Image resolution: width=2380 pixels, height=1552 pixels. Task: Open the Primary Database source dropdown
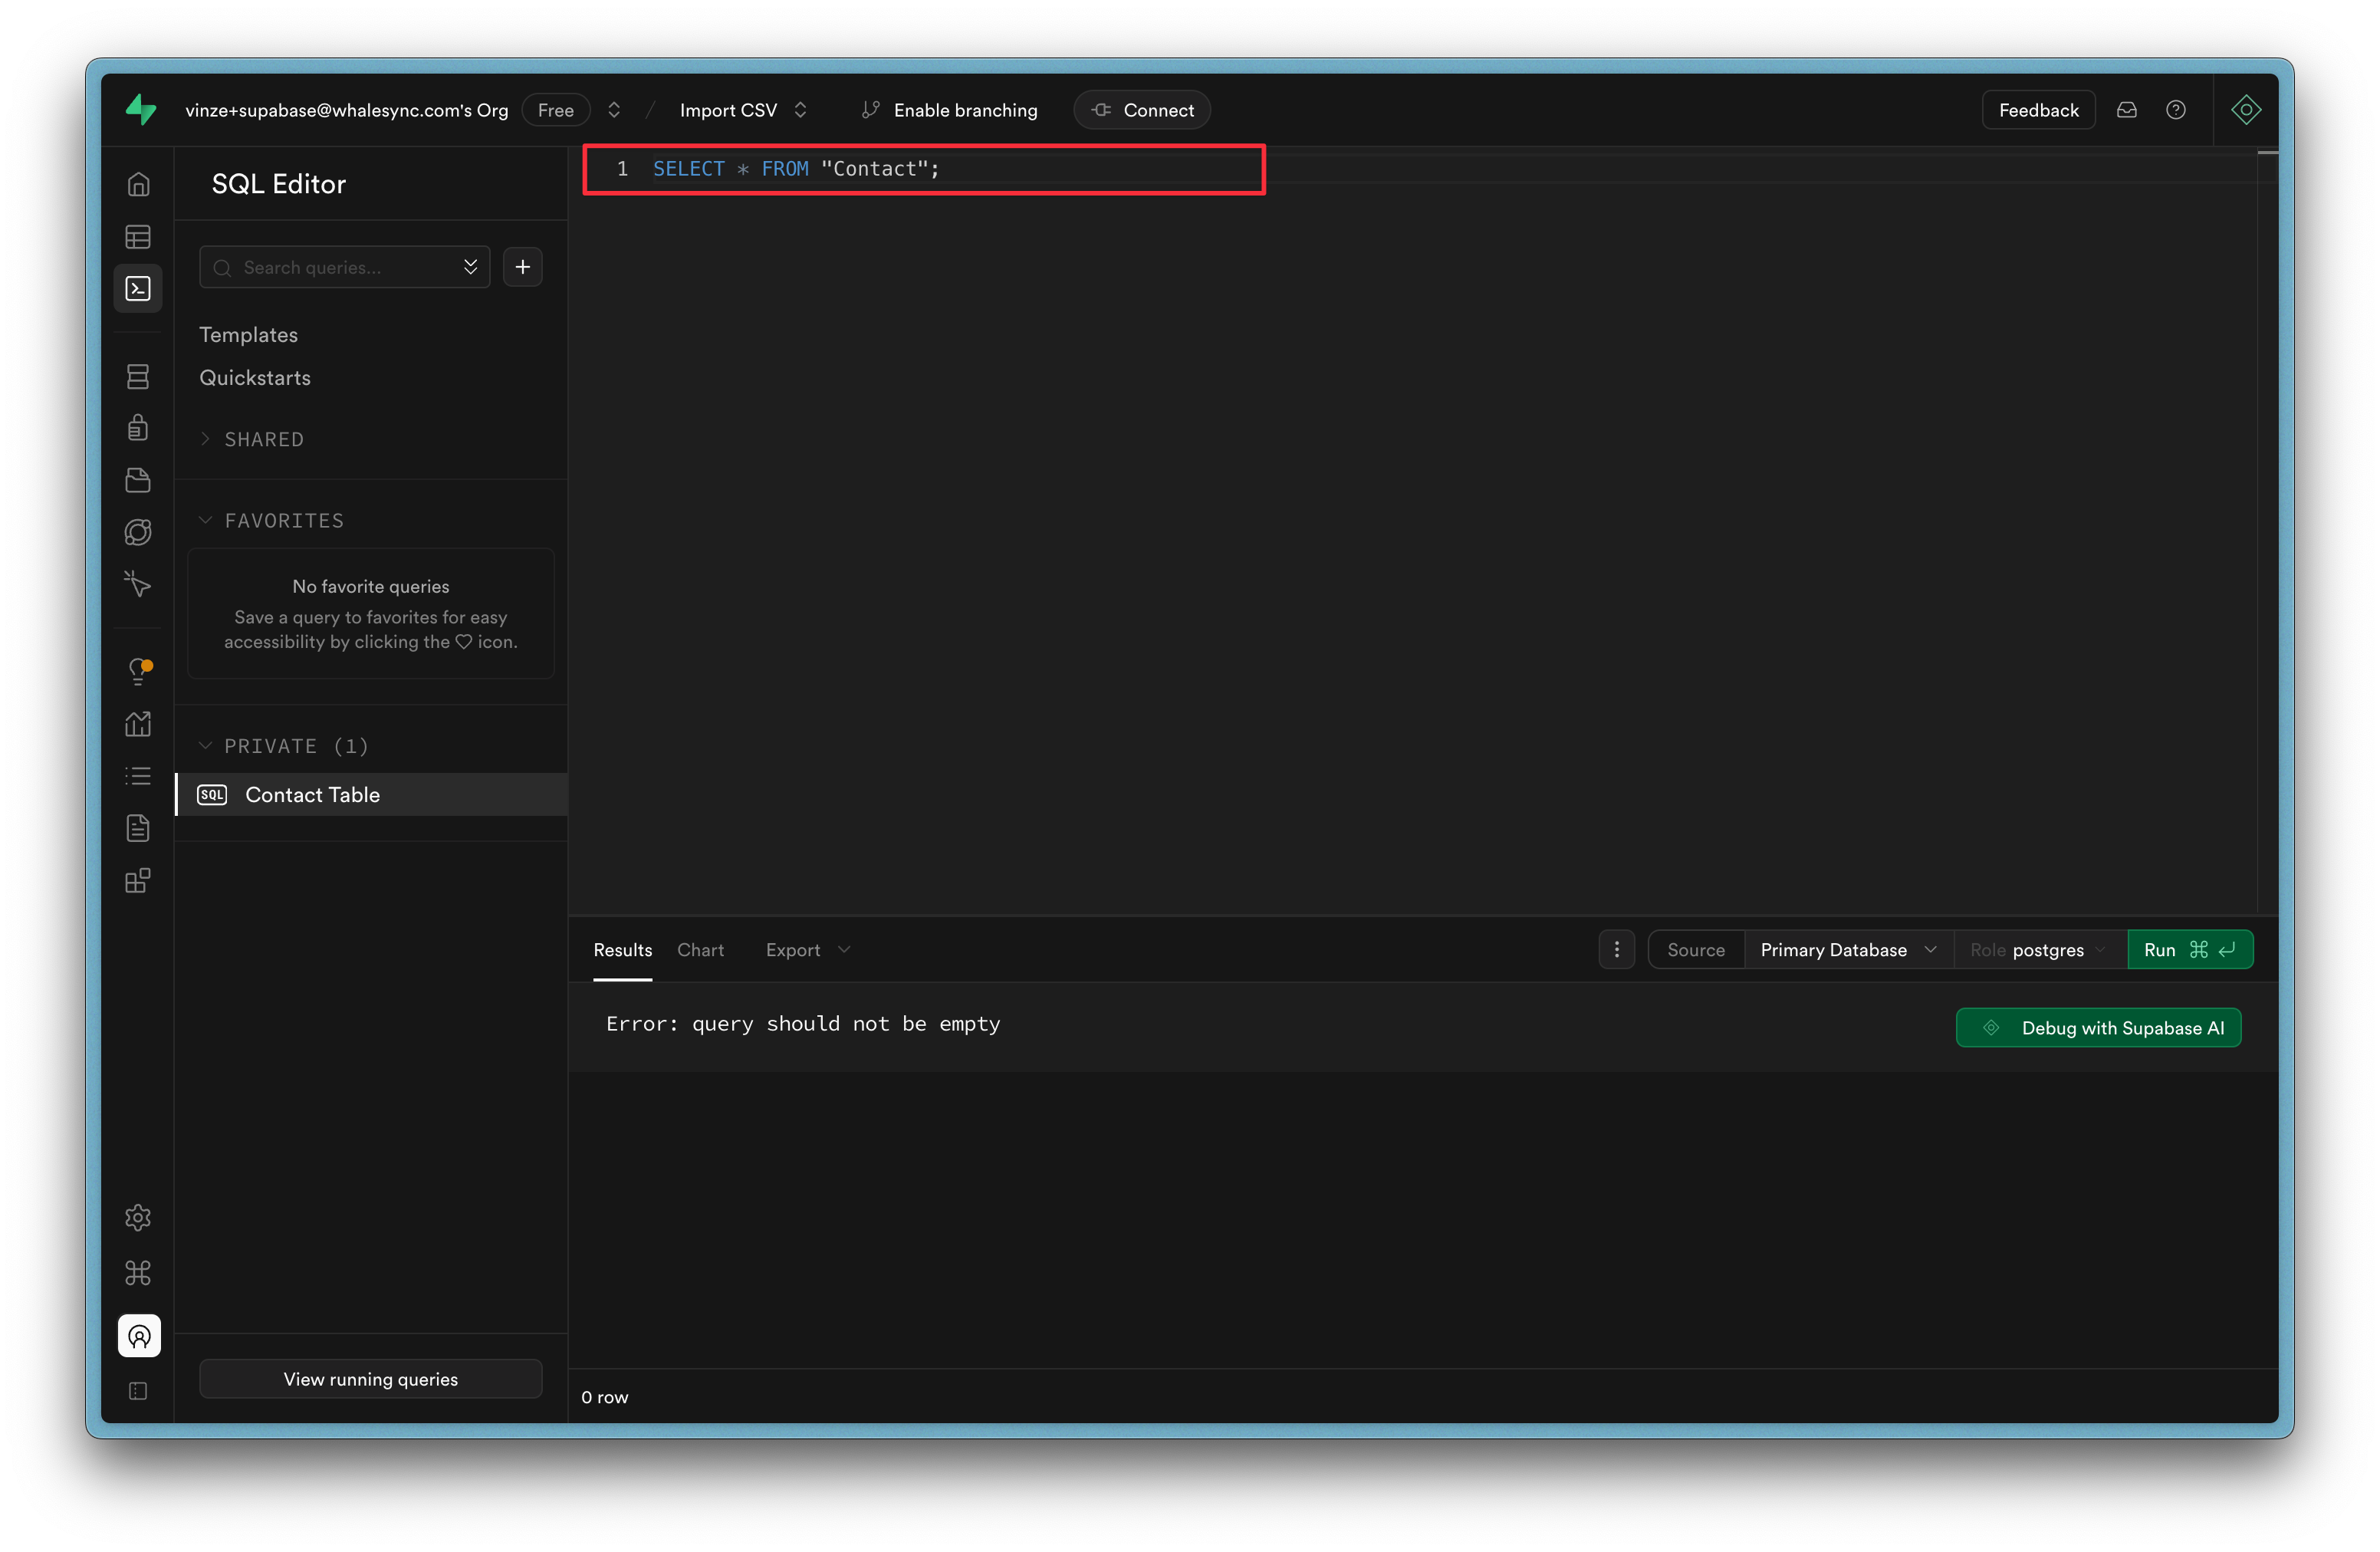[x=1849, y=950]
